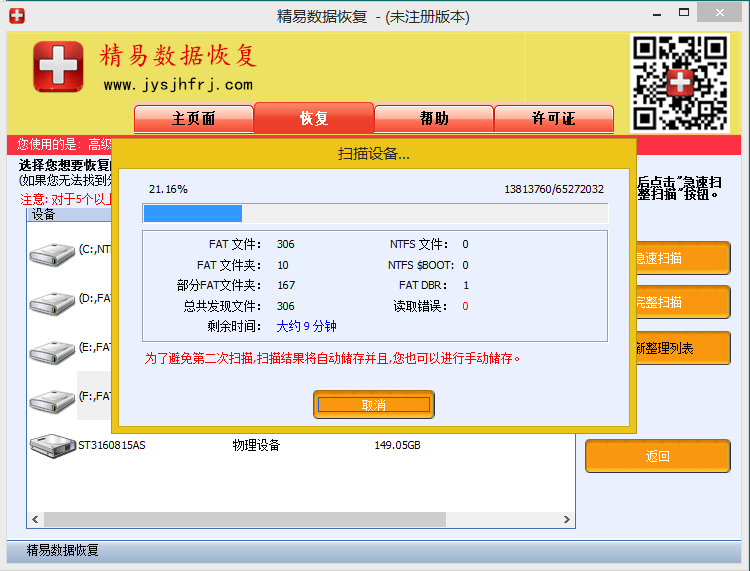
Task: Click the FAT DBR value 1
Action: (466, 286)
